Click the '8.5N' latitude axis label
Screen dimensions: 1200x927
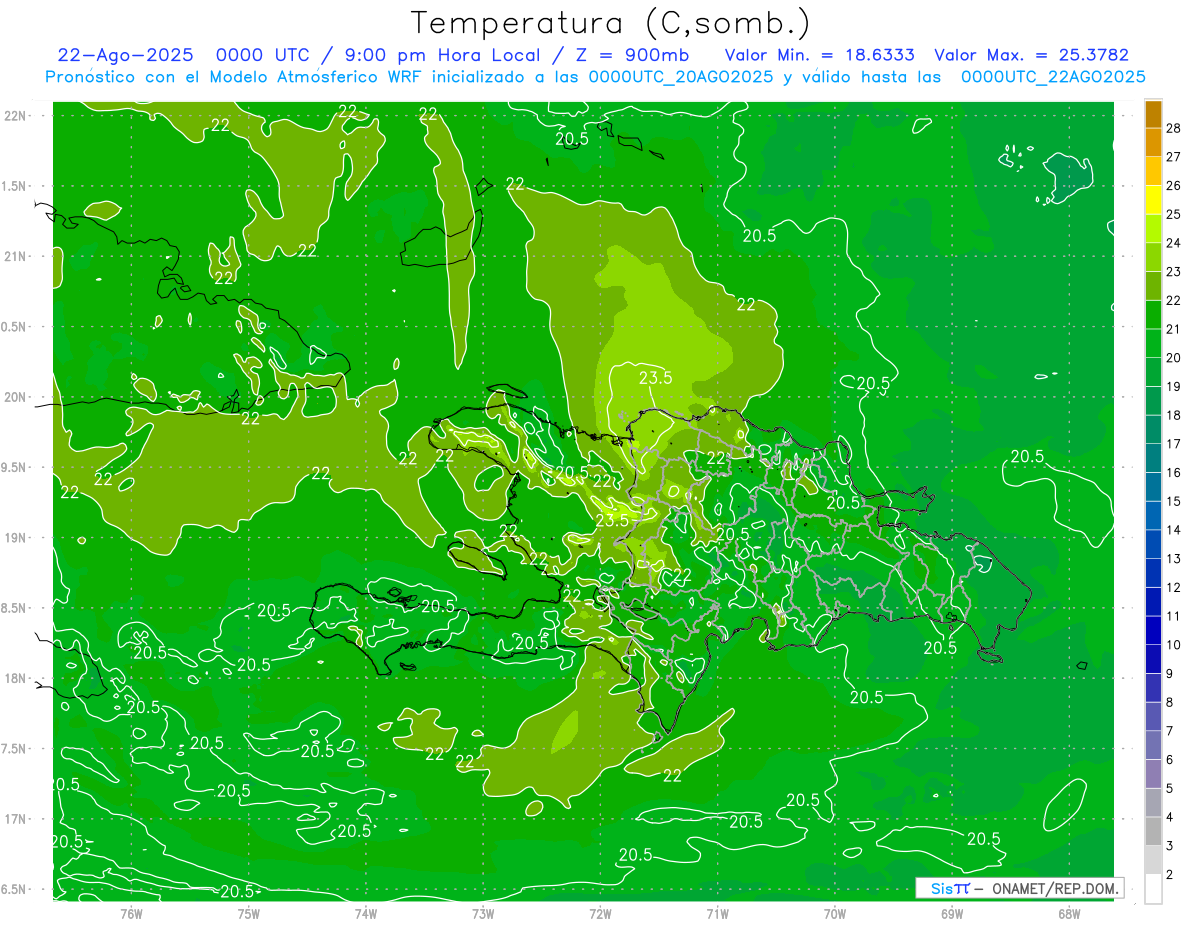(x=13, y=608)
